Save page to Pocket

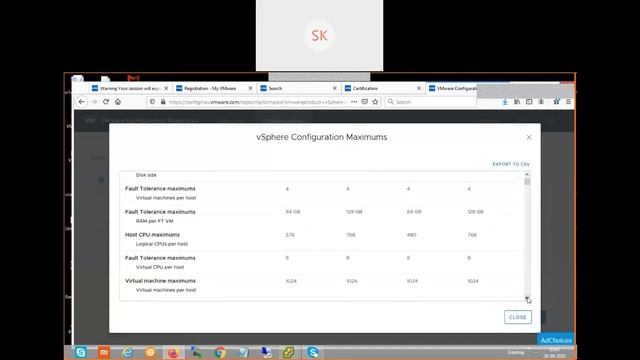[364, 102]
